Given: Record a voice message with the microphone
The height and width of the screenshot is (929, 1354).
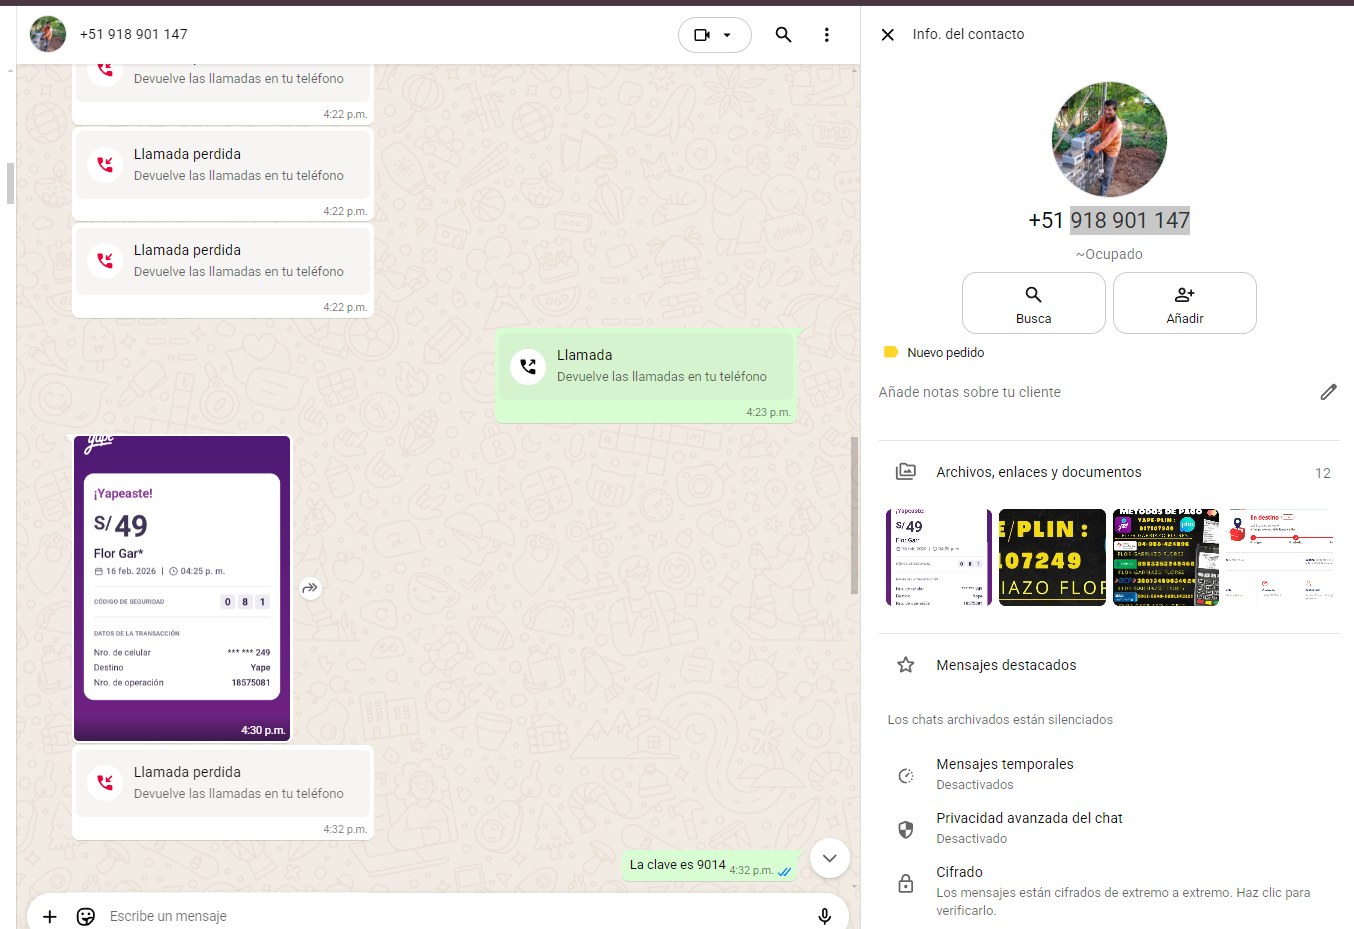Looking at the screenshot, I should click(824, 916).
